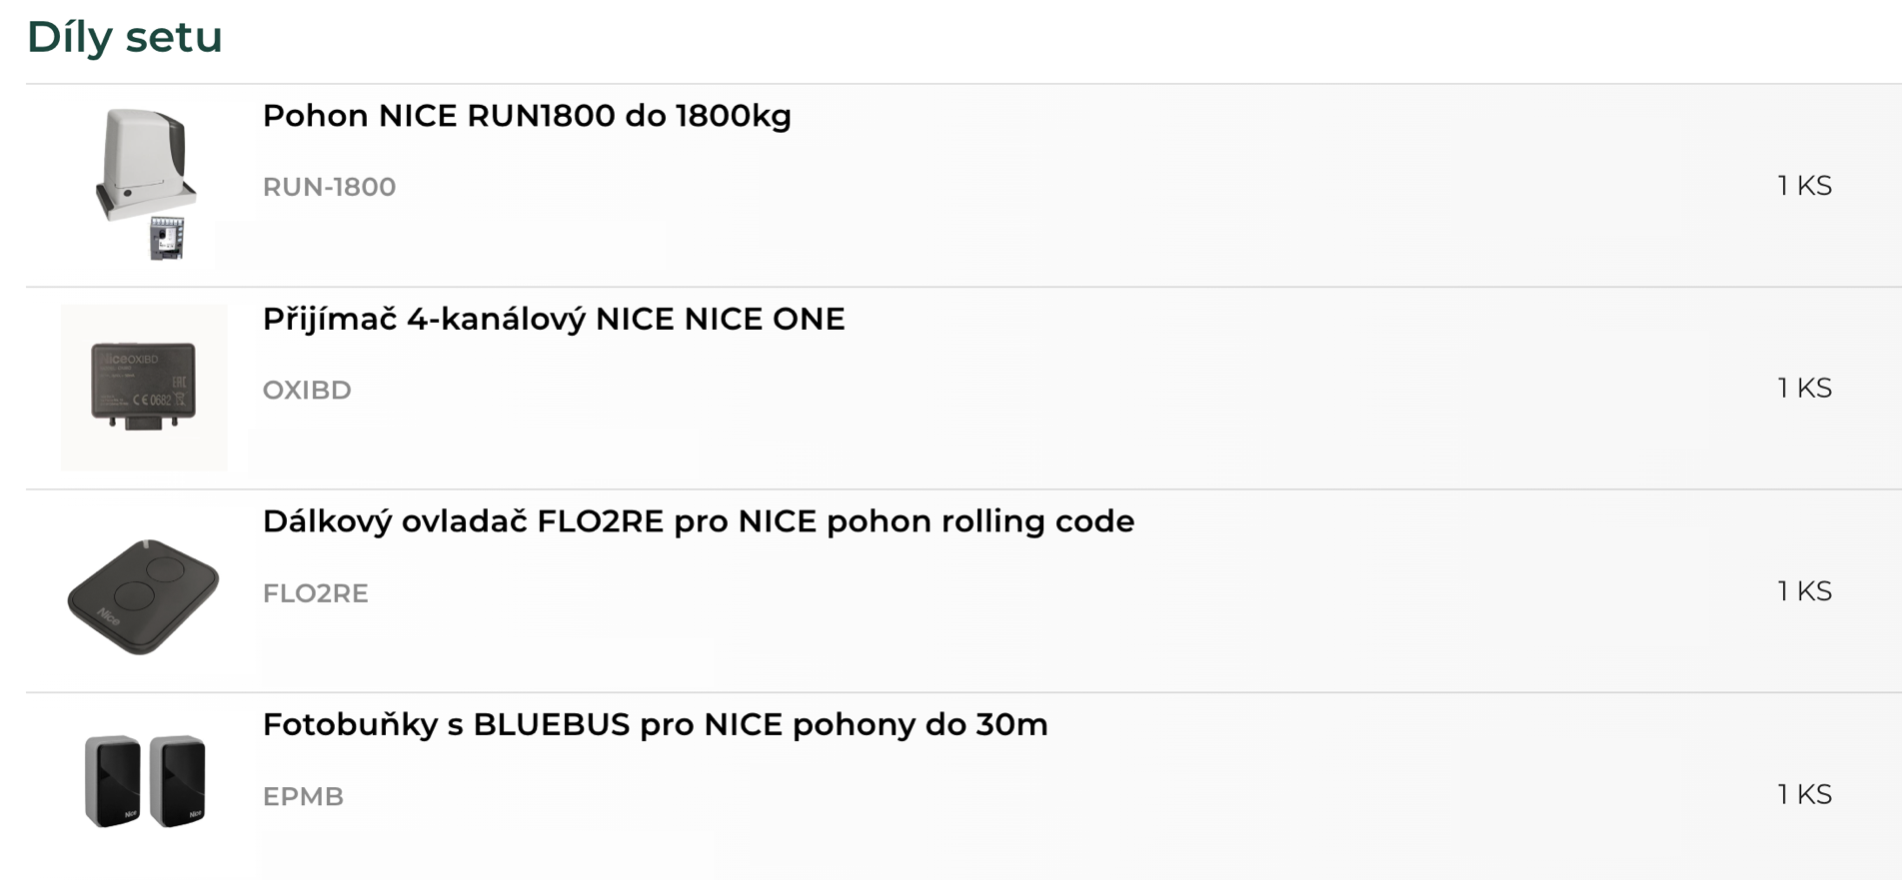Open the NICE RUN1800 motor product image
The width and height of the screenshot is (1902, 880).
144,185
